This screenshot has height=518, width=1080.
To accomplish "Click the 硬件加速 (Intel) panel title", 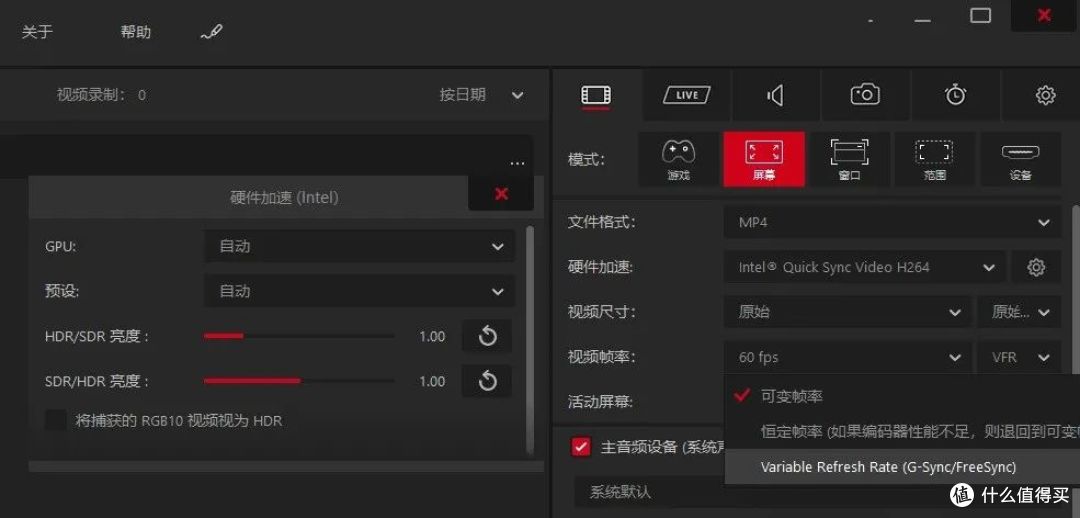I will pos(284,198).
